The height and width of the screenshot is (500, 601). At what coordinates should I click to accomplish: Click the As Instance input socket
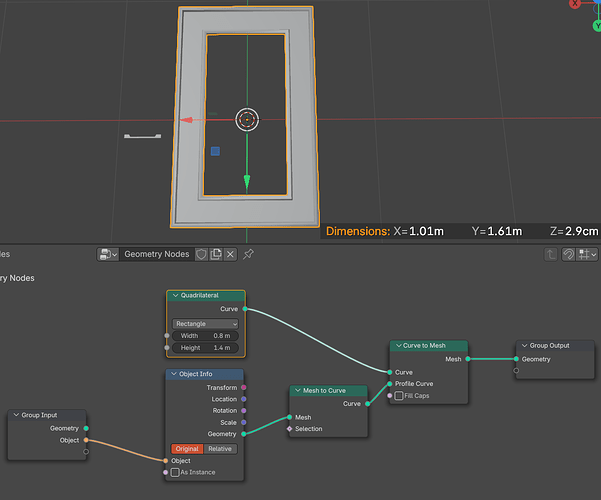tap(166, 472)
